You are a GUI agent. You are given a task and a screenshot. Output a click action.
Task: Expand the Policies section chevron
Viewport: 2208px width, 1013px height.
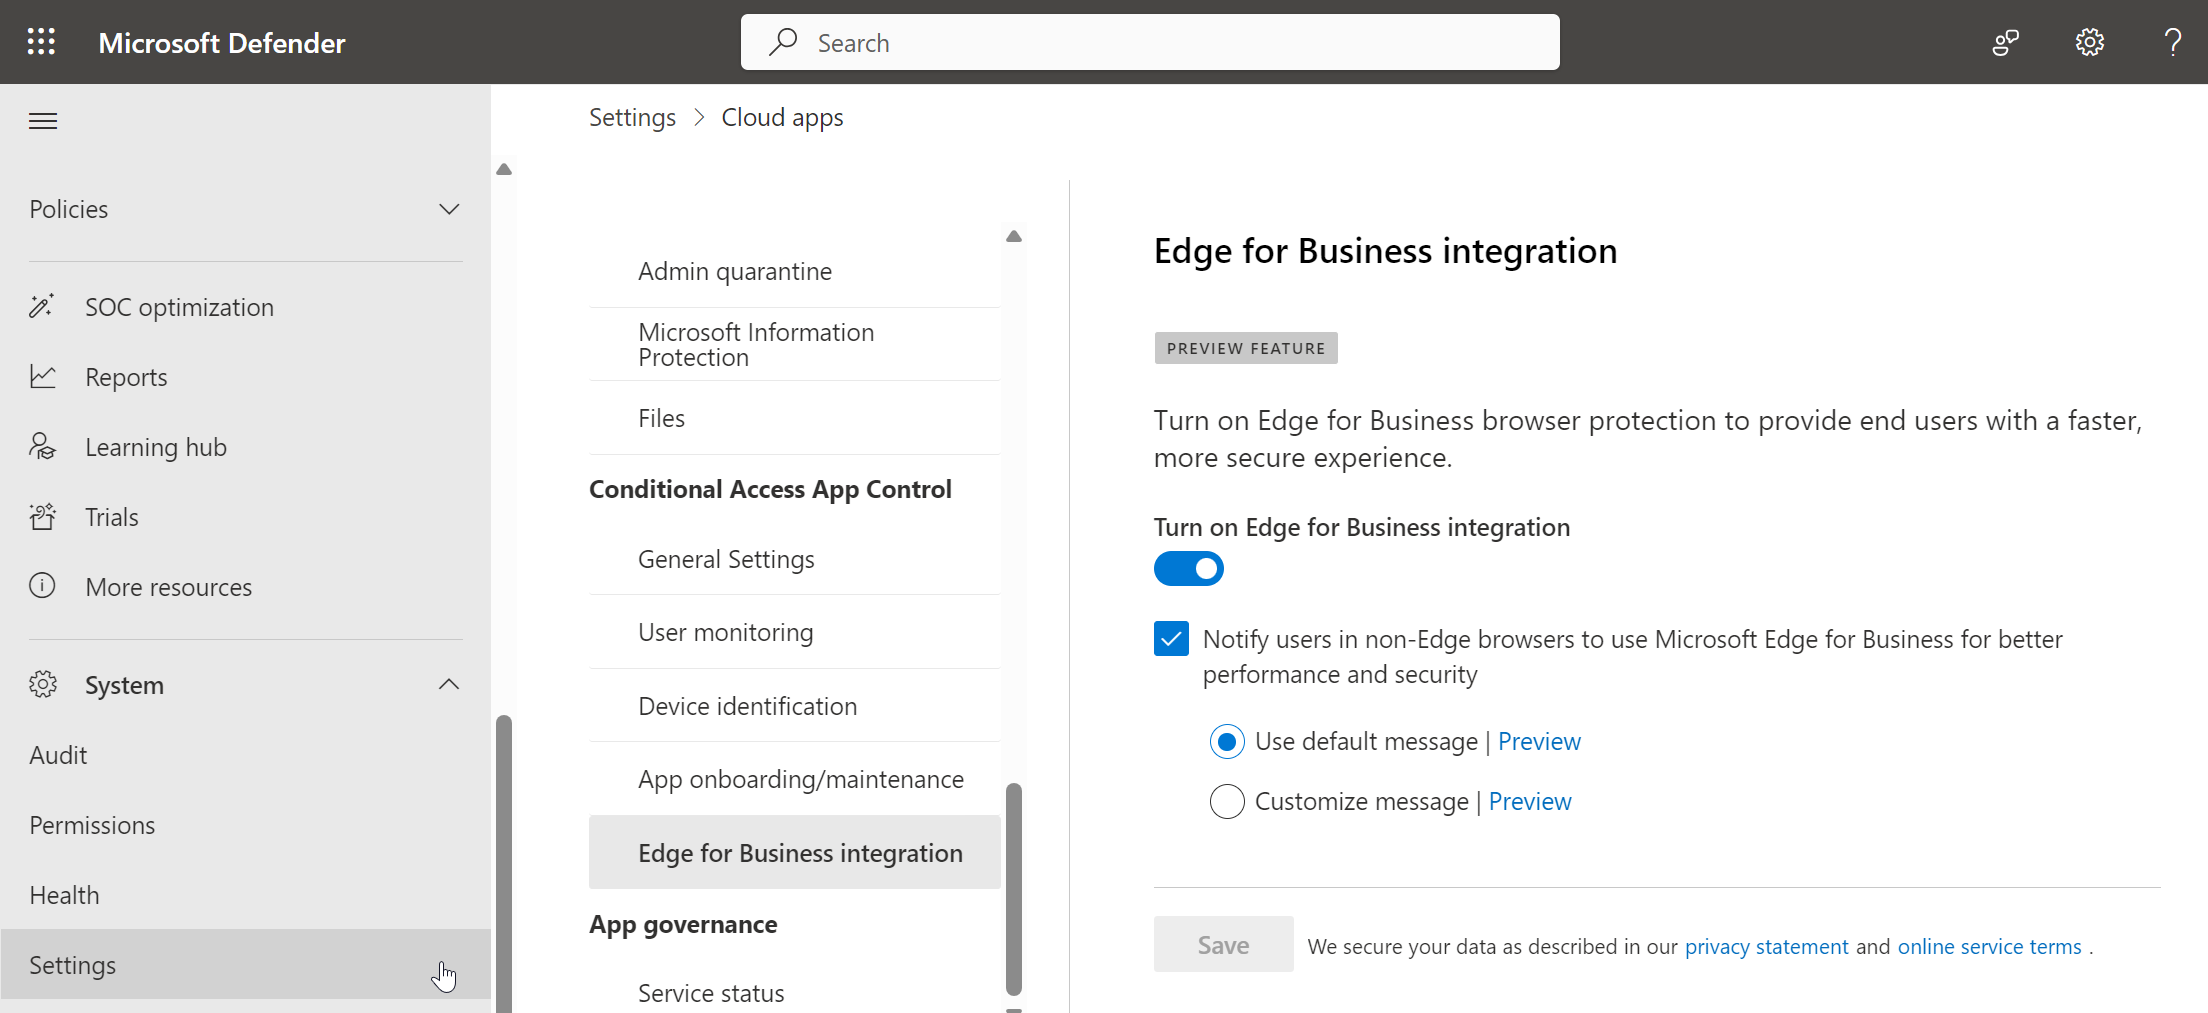(449, 209)
